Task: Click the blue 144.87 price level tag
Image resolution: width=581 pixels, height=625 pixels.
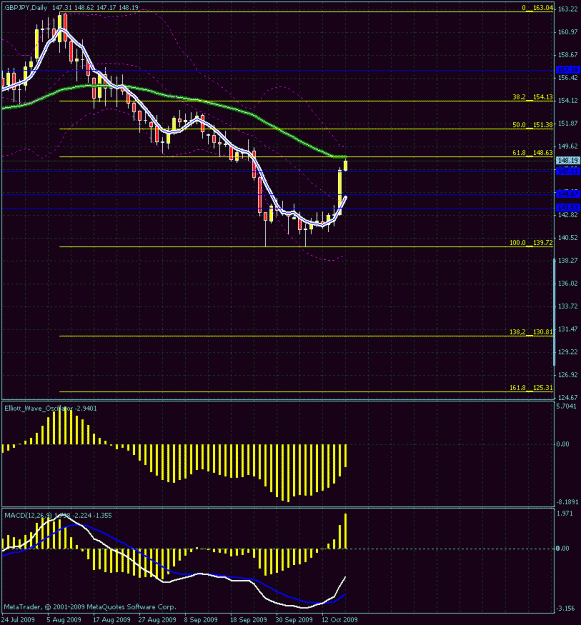Action: 568,194
